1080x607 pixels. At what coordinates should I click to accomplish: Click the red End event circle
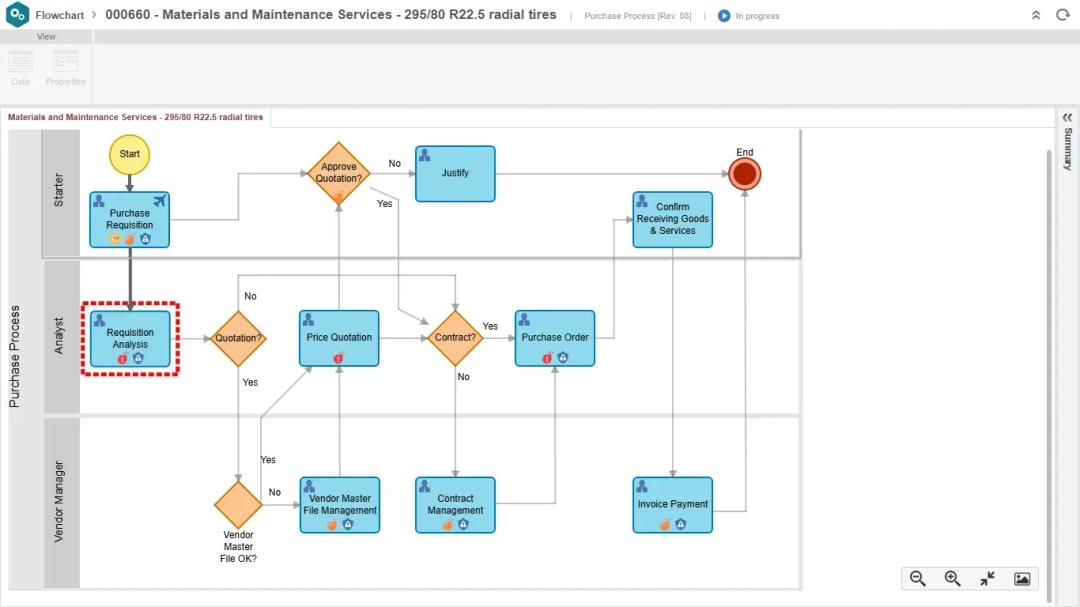(744, 174)
